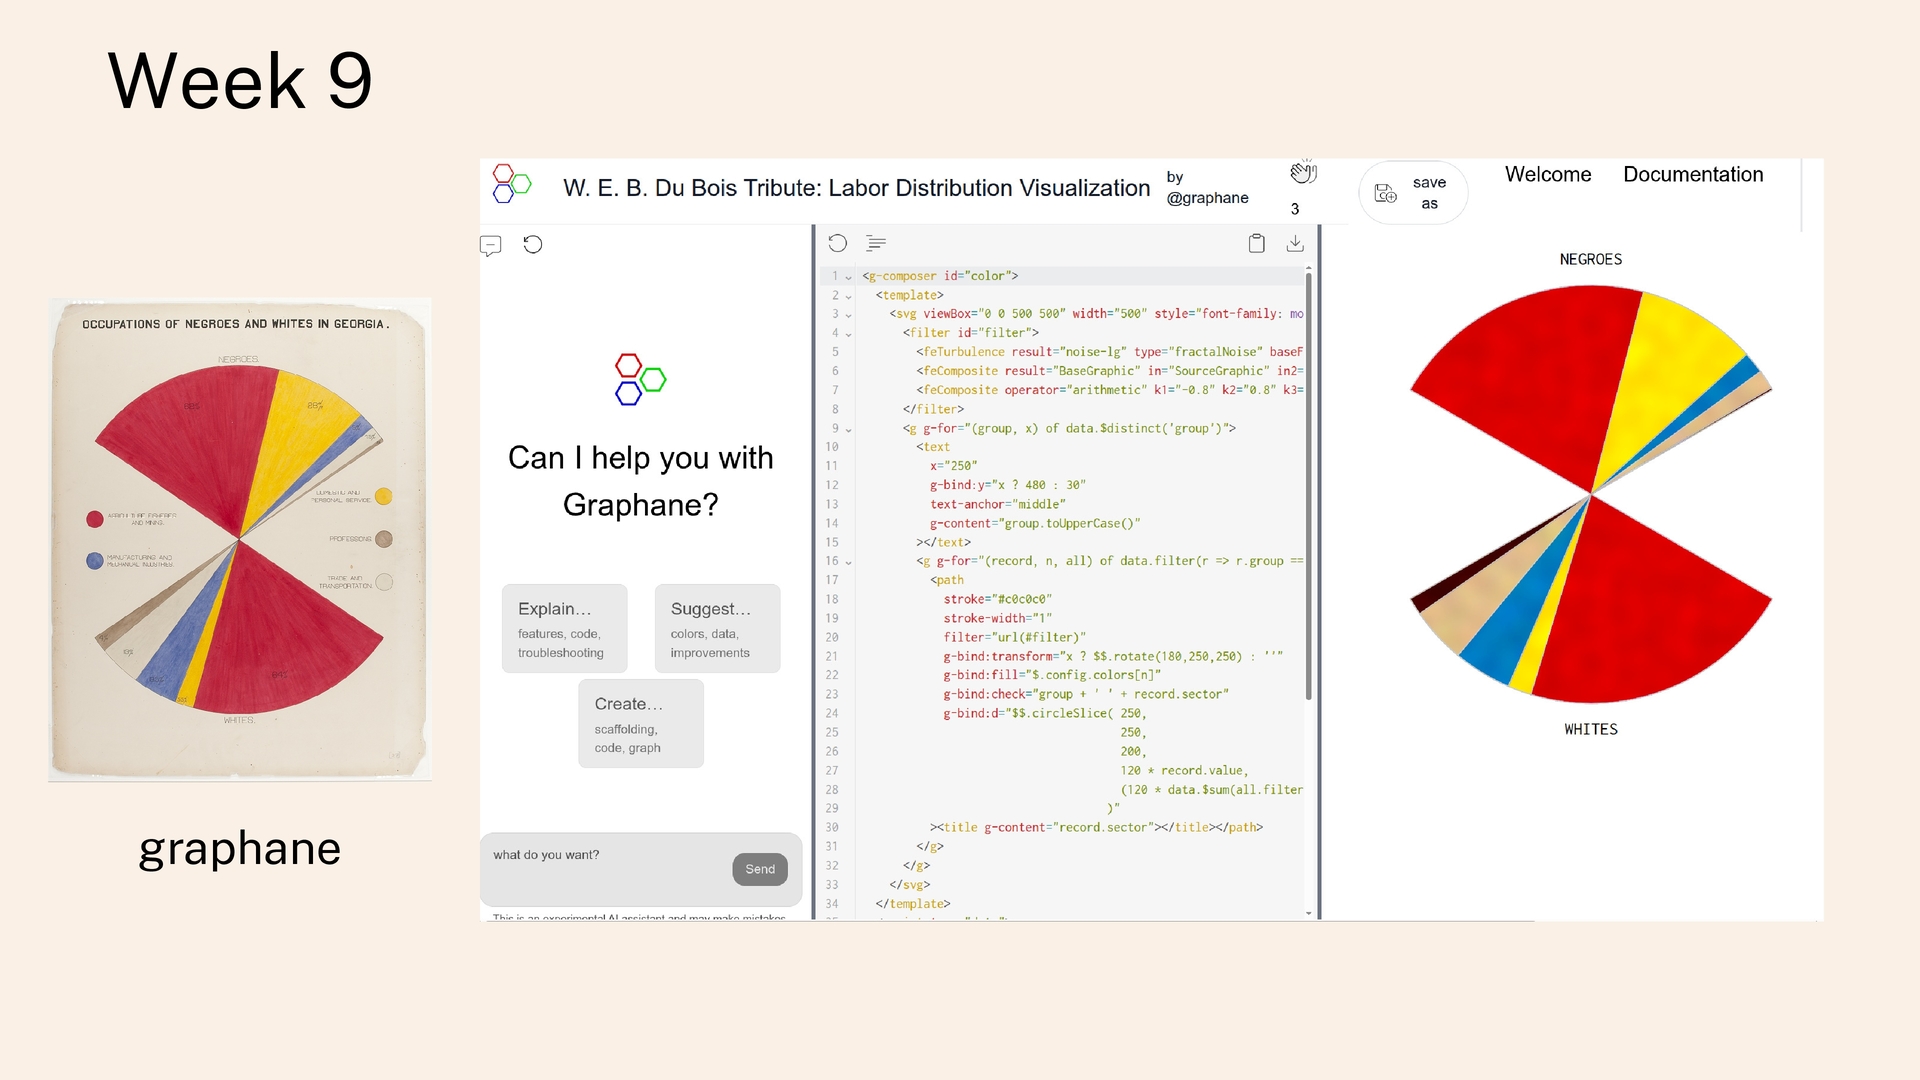
Task: Click the save as button
Action: (1413, 193)
